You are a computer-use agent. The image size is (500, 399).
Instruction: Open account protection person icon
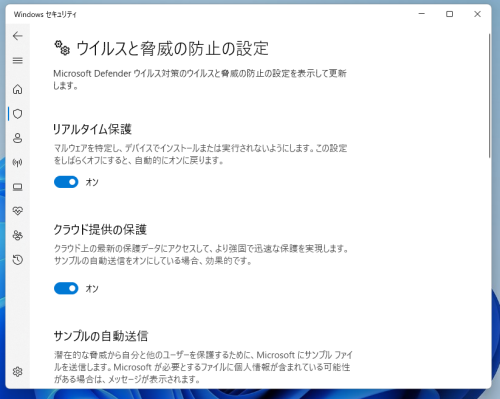(x=18, y=138)
